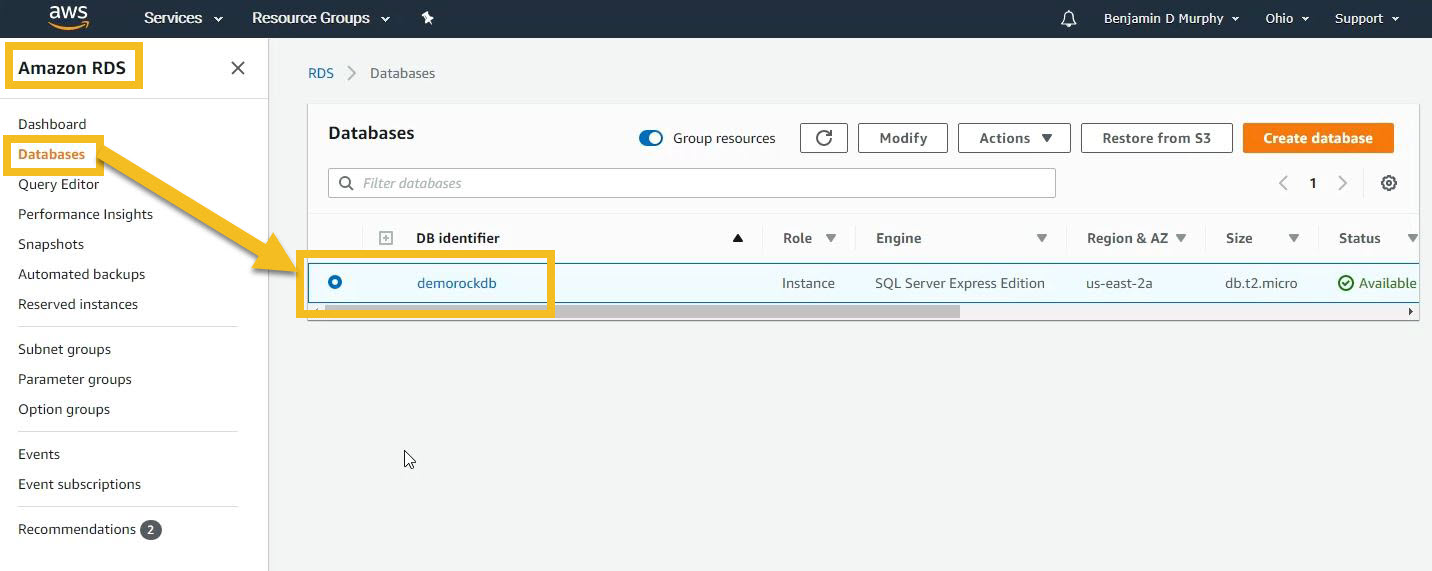The width and height of the screenshot is (1432, 571).
Task: Click the Engine column sort arrow
Action: [1041, 238]
